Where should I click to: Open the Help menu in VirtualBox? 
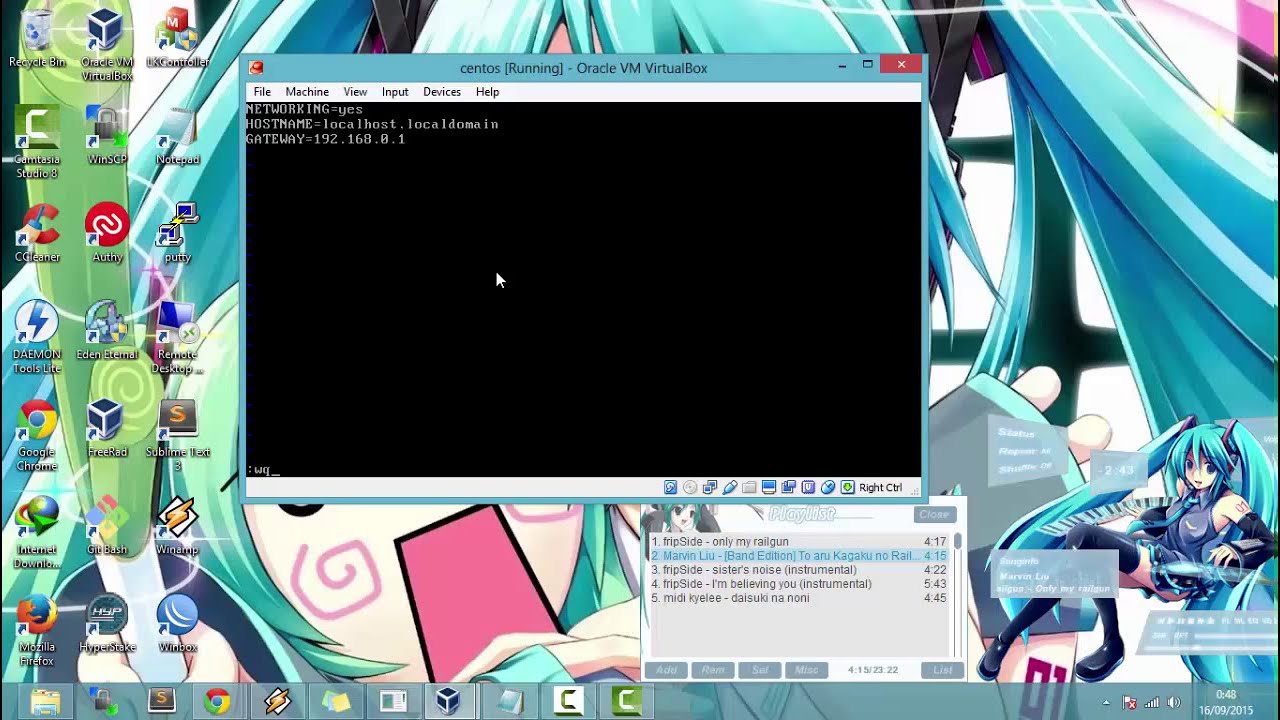pyautogui.click(x=487, y=92)
